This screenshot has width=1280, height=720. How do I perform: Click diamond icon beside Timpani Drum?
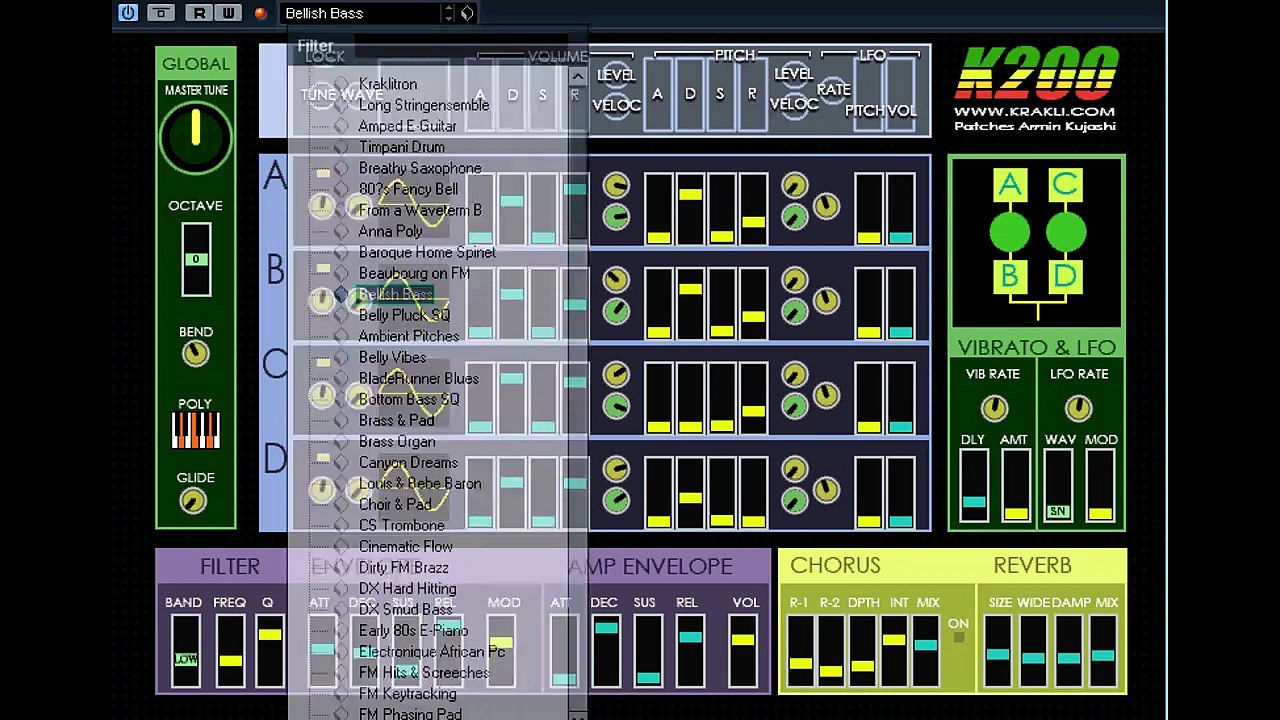click(341, 147)
